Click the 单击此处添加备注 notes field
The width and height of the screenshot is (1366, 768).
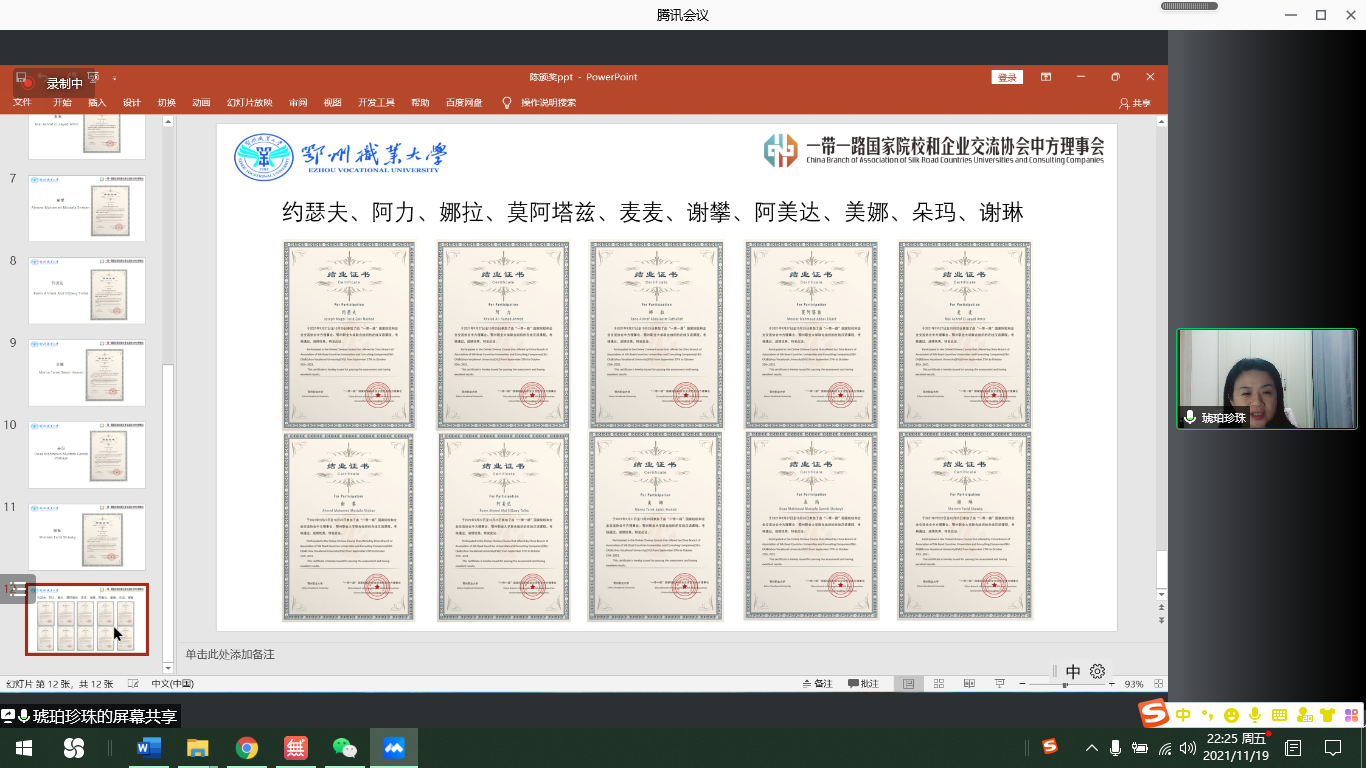click(230, 654)
